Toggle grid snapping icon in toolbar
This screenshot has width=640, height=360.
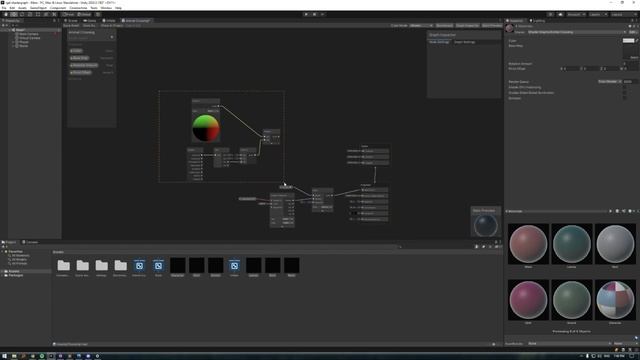98,14
